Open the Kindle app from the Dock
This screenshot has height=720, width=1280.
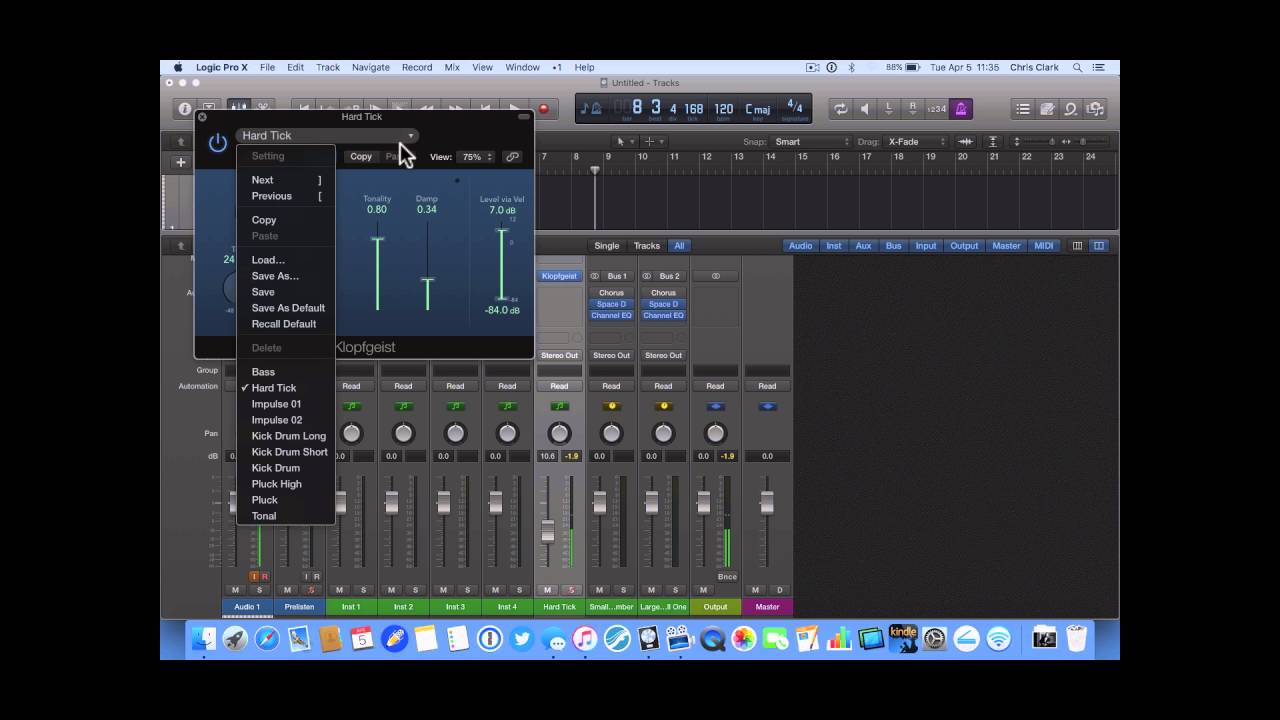click(903, 639)
